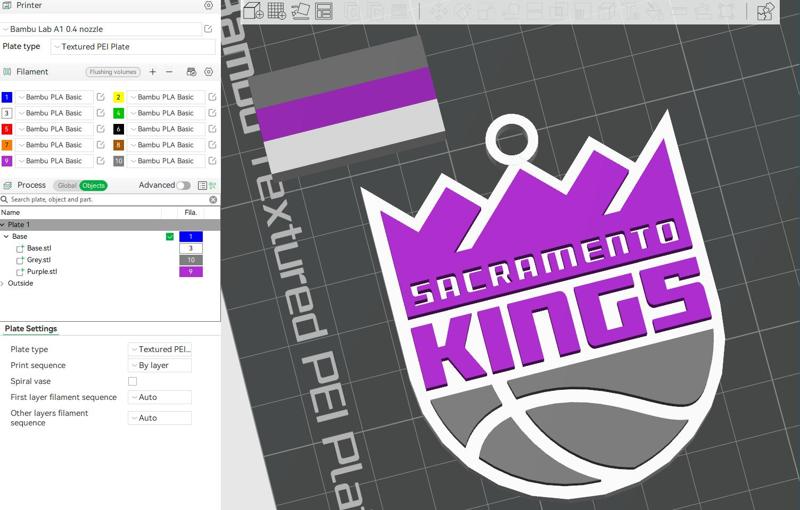
Task: Sync filament list from AMS
Action: [x=191, y=72]
